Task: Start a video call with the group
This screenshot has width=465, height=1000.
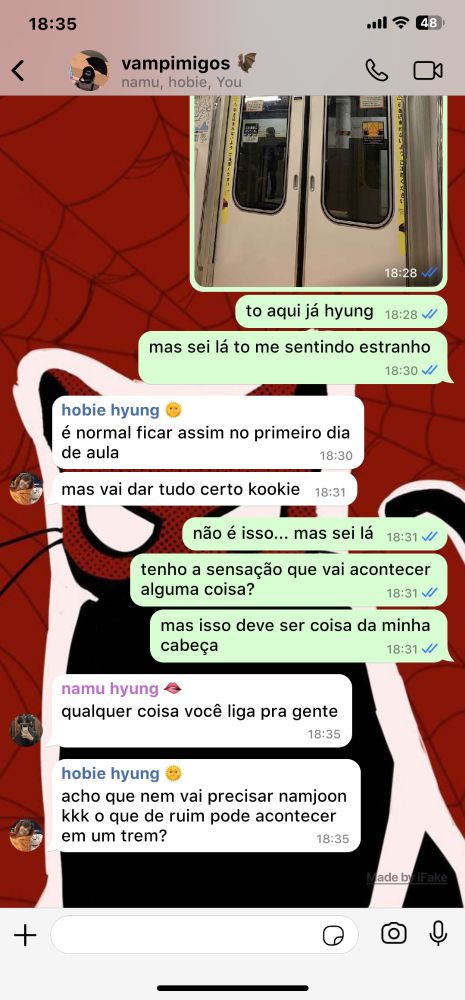Action: pyautogui.click(x=428, y=70)
